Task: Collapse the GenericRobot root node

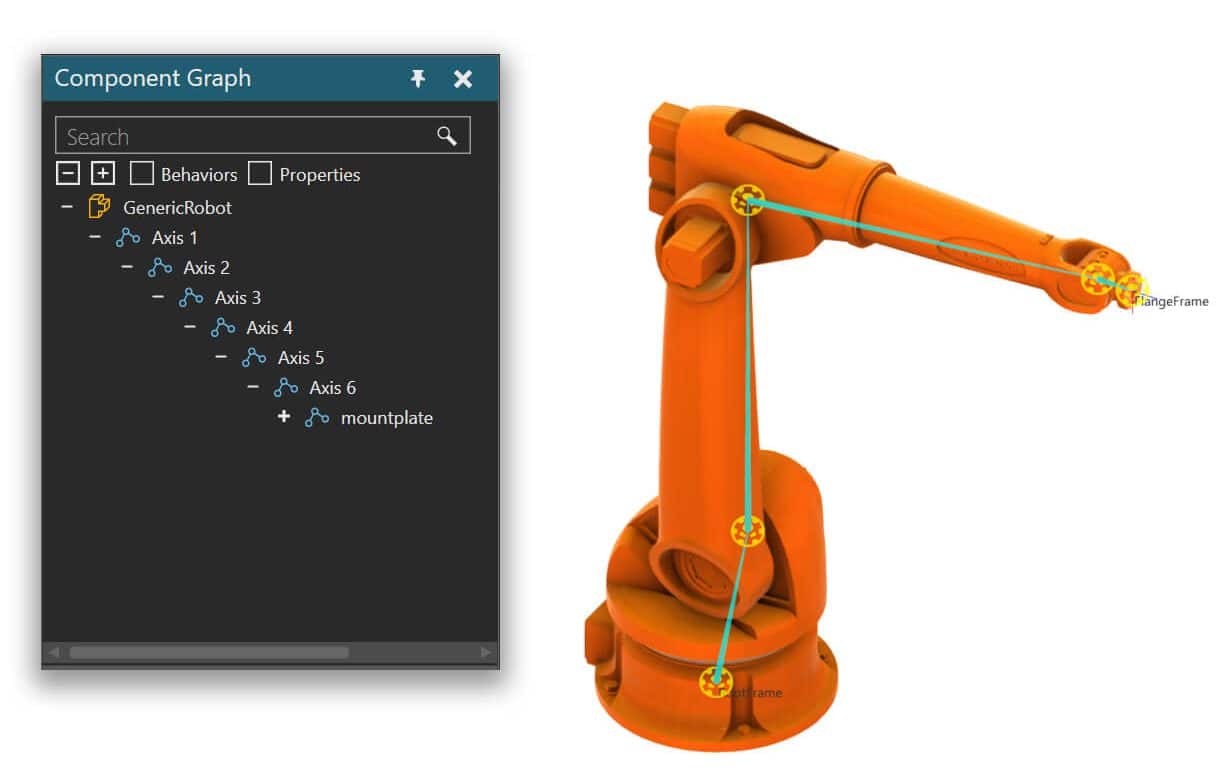Action: click(x=67, y=207)
